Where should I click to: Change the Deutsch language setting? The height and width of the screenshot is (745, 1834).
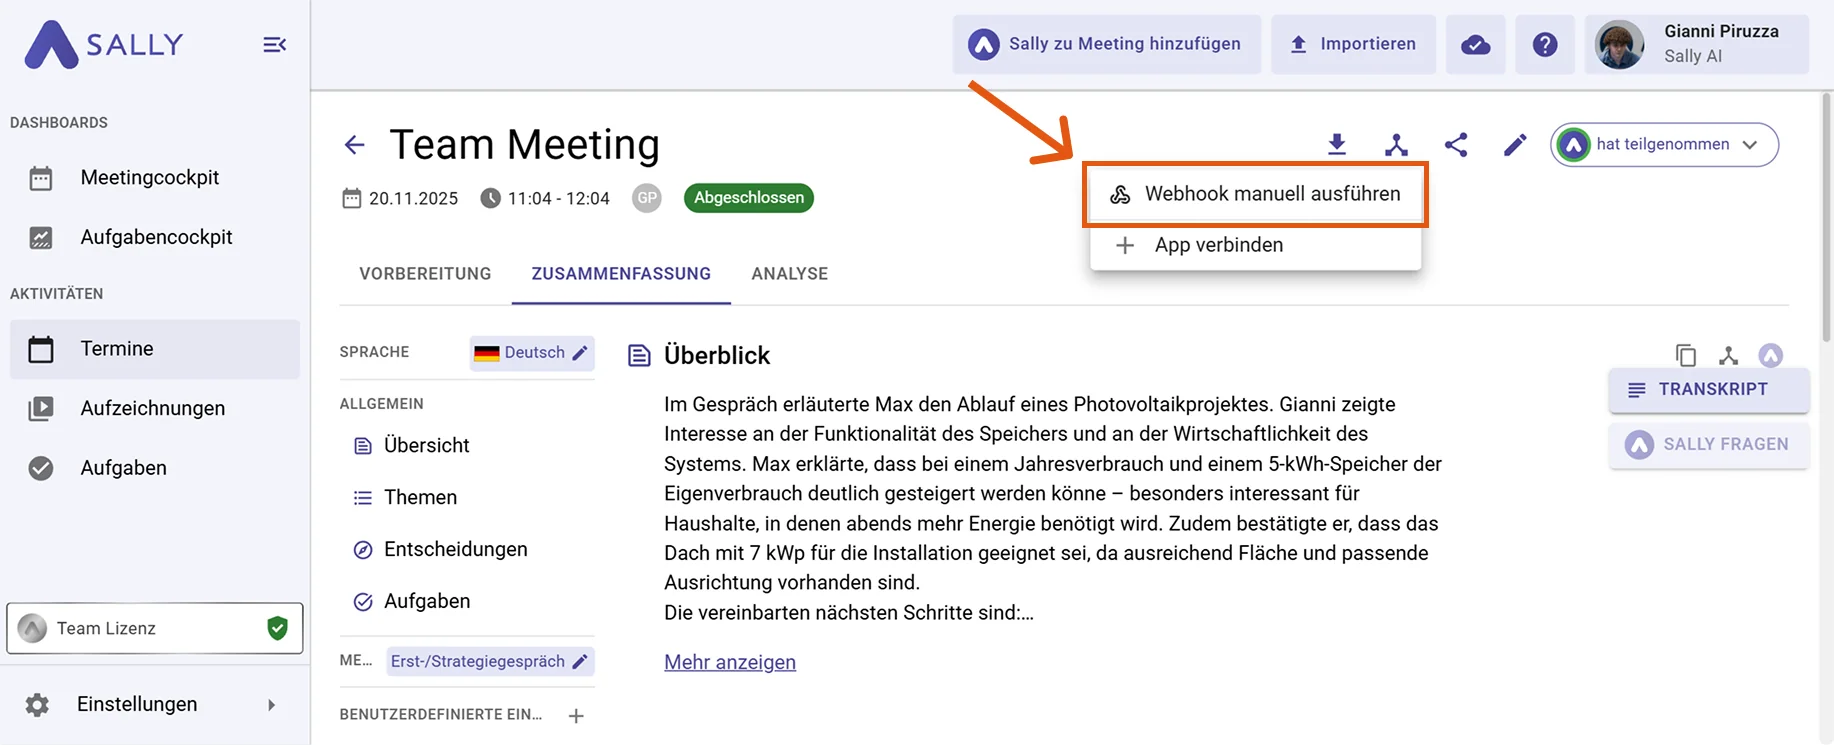(532, 353)
